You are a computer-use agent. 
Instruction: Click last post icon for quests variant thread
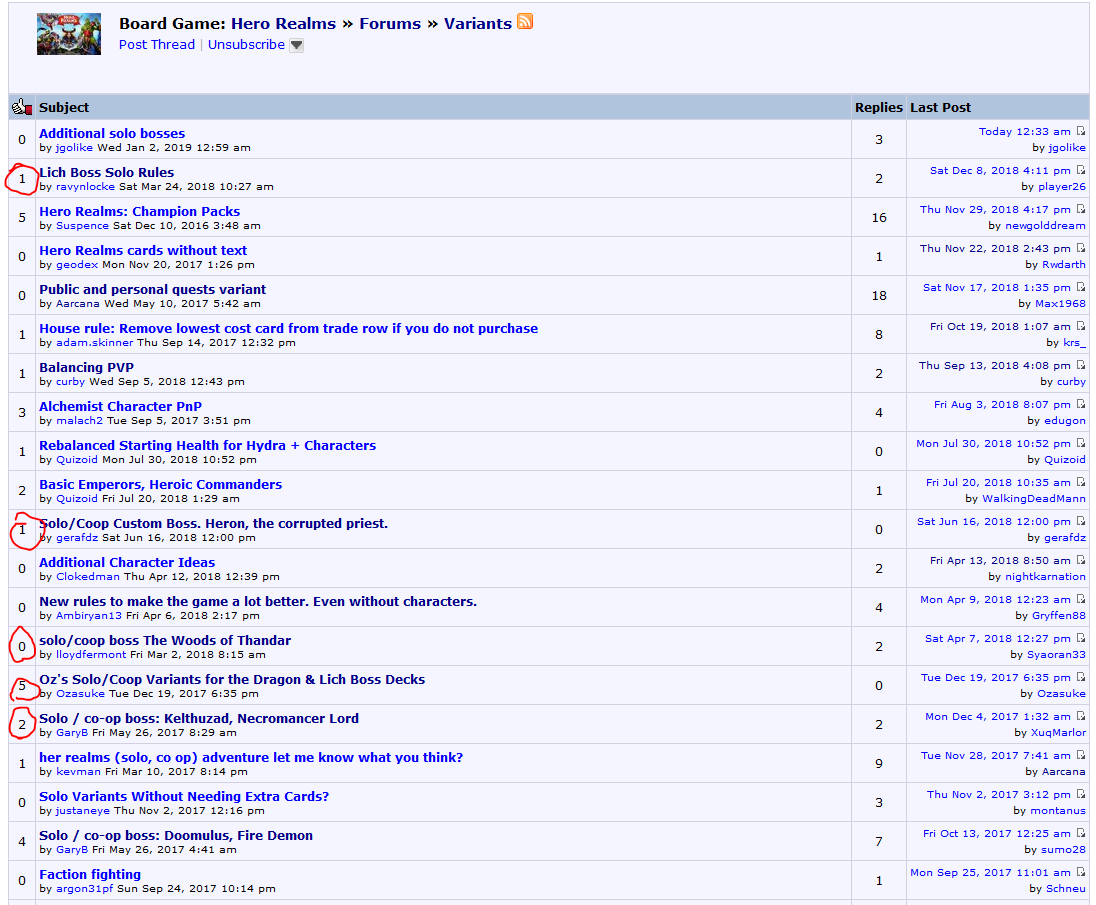pos(1081,288)
